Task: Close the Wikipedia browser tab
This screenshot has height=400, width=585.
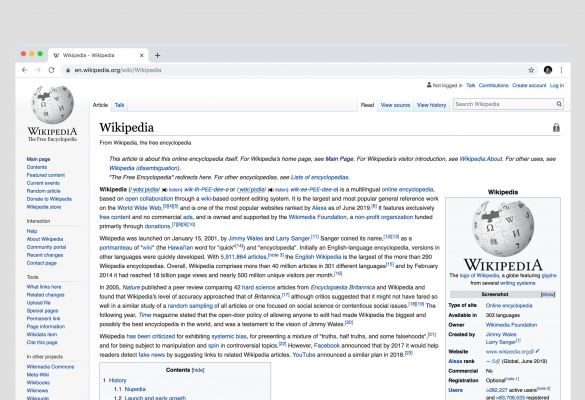Action: pos(141,55)
